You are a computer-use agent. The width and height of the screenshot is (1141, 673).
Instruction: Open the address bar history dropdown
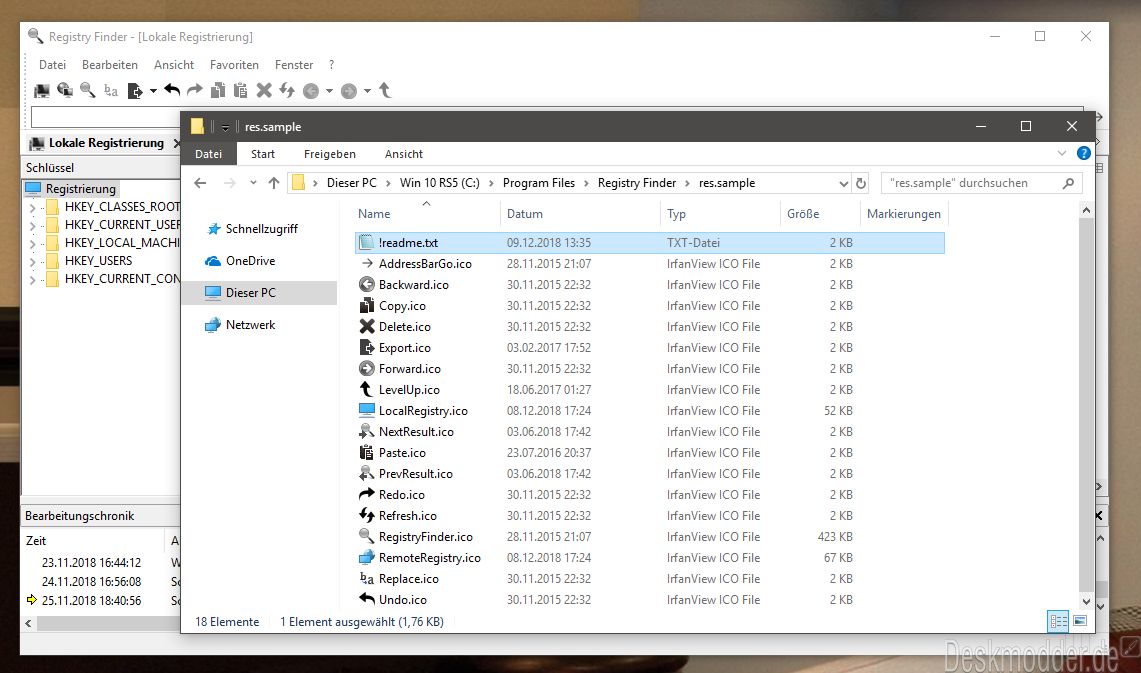(x=843, y=183)
